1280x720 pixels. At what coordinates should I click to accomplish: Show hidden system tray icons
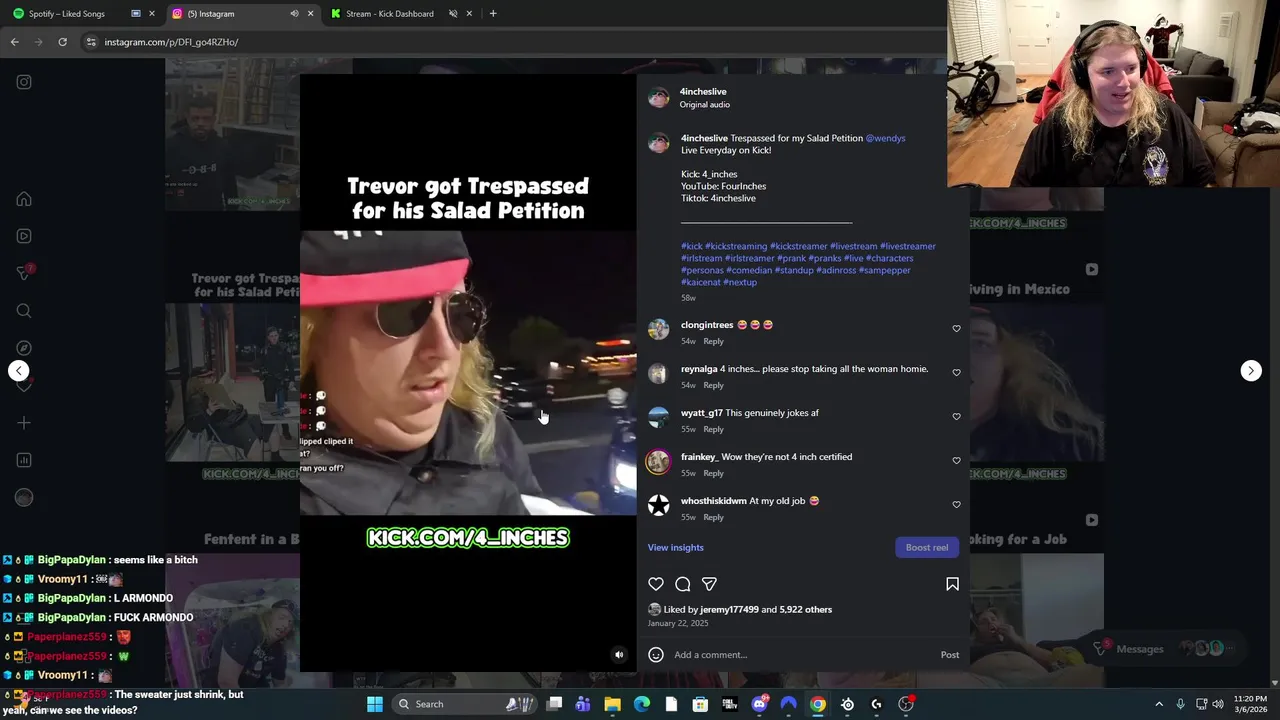coord(1159,704)
